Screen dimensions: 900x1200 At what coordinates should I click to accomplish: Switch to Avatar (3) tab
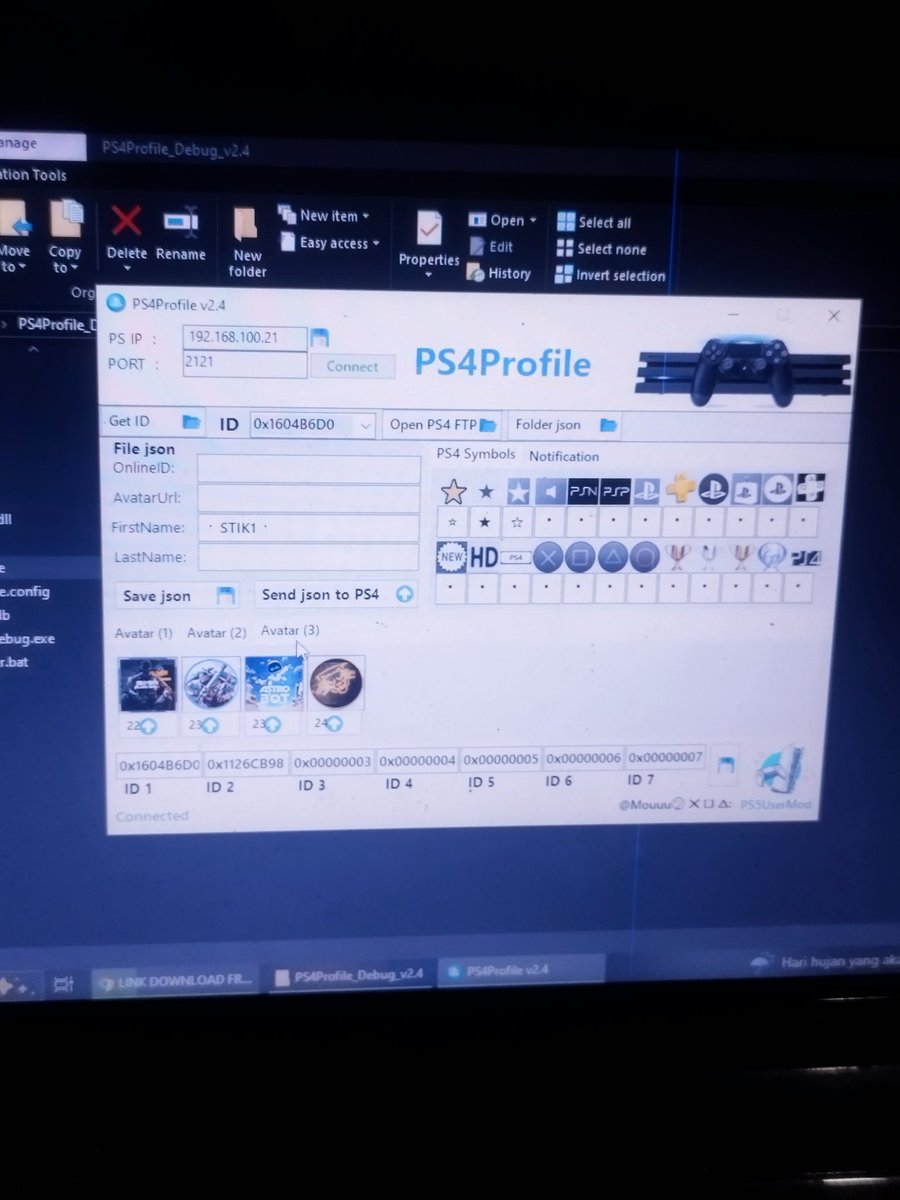(290, 631)
